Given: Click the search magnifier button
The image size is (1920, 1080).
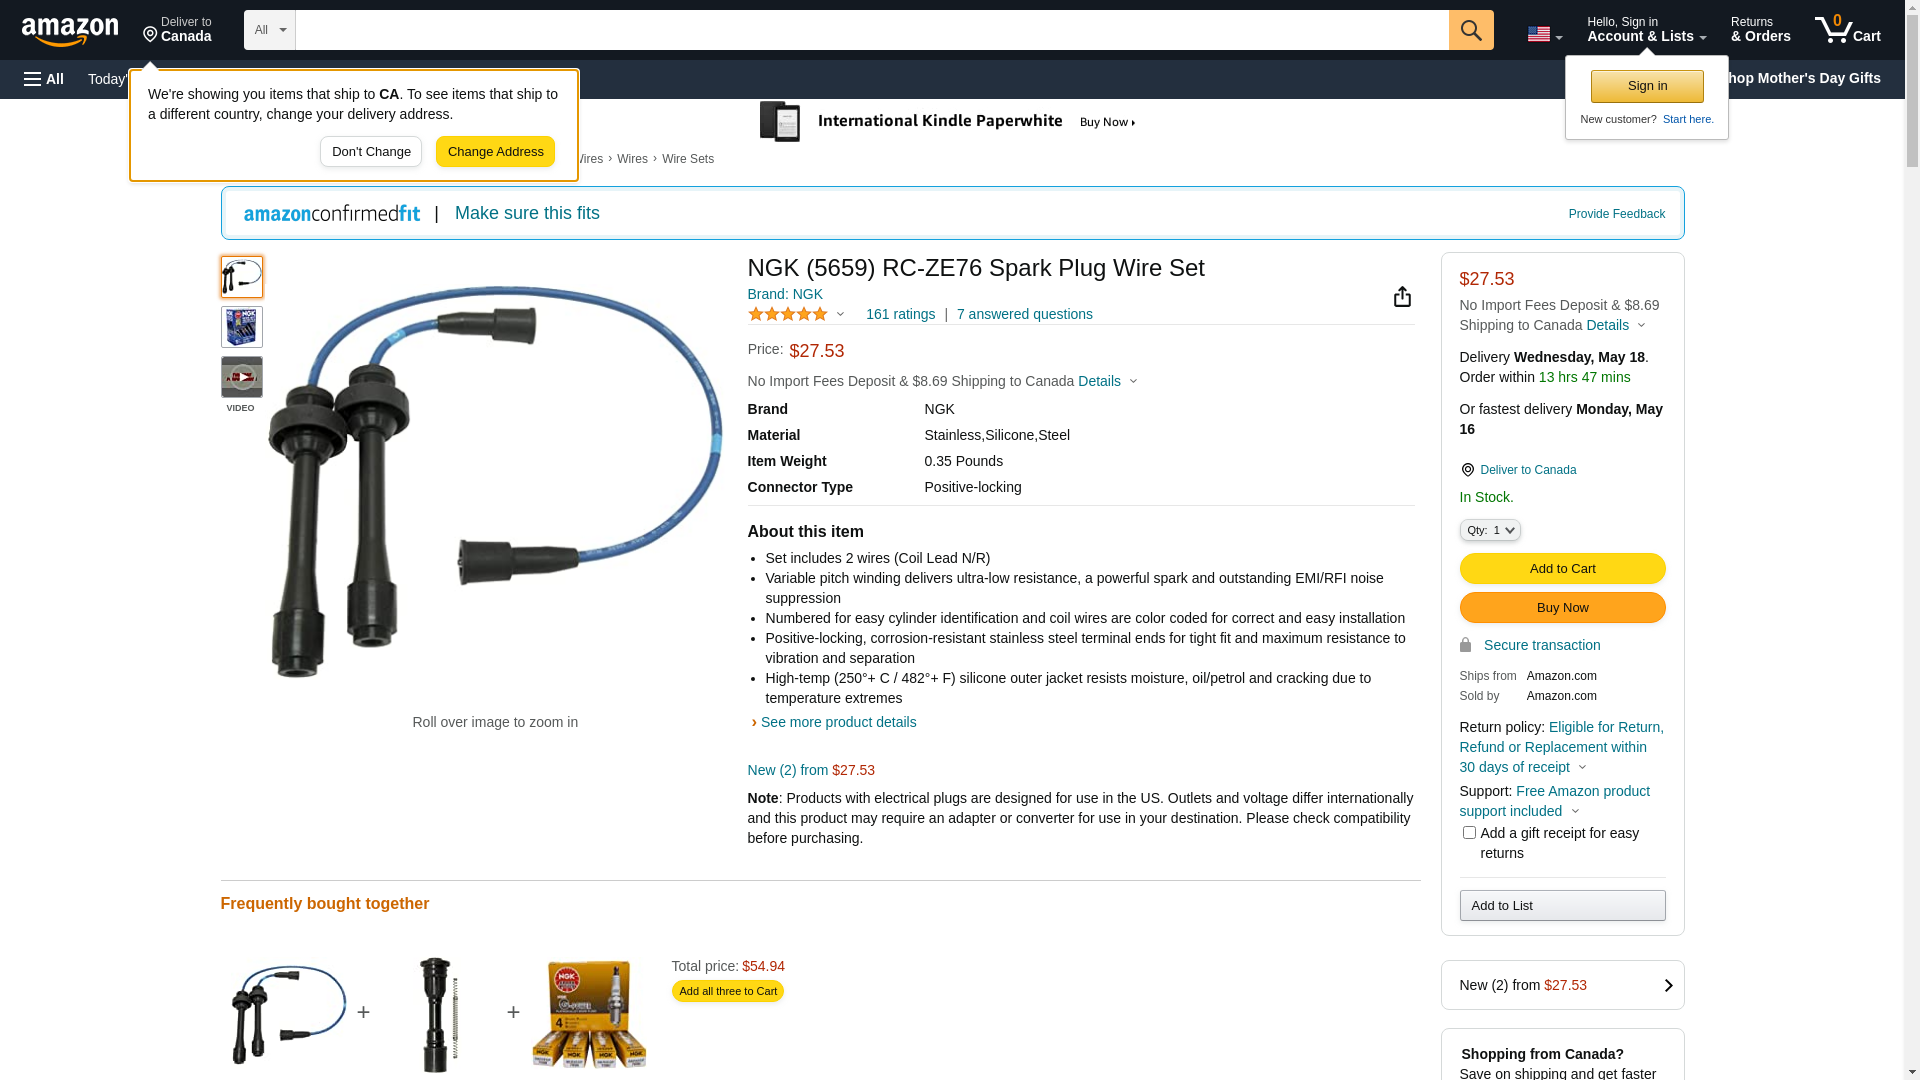Looking at the screenshot, I should point(1470,30).
